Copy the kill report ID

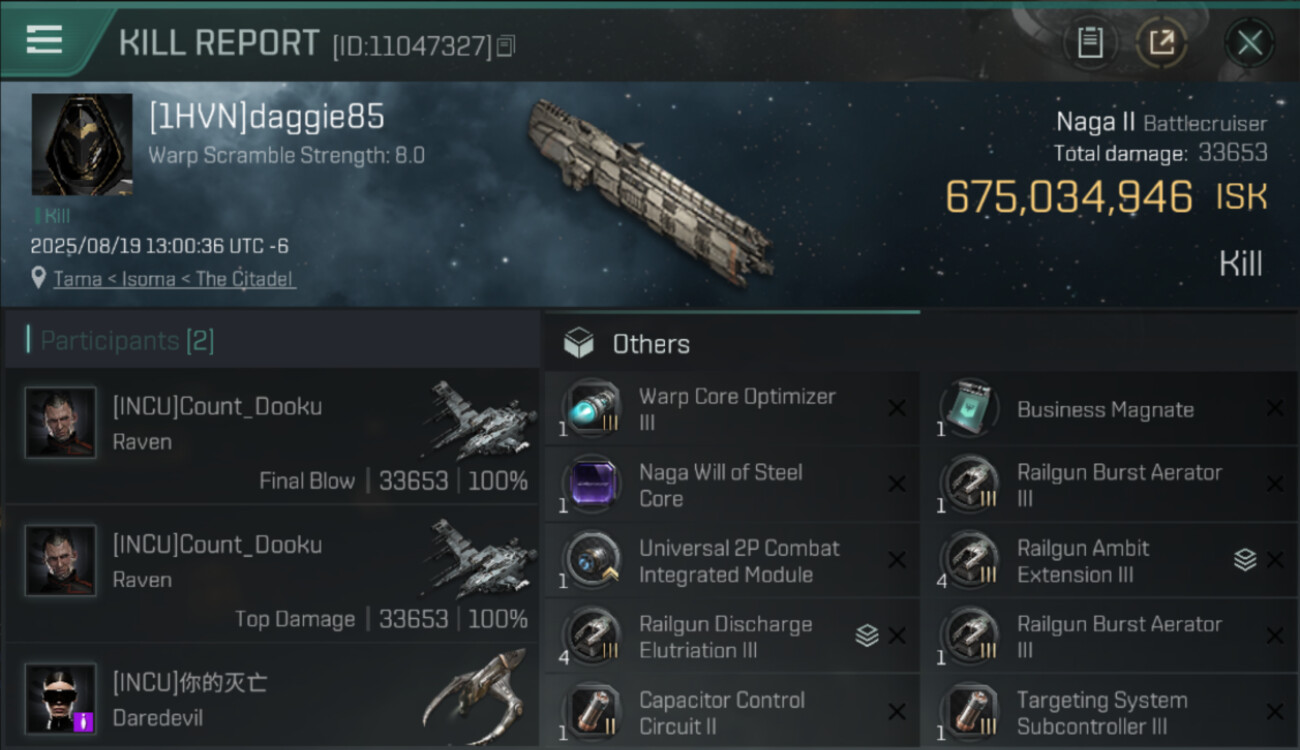pyautogui.click(x=506, y=46)
